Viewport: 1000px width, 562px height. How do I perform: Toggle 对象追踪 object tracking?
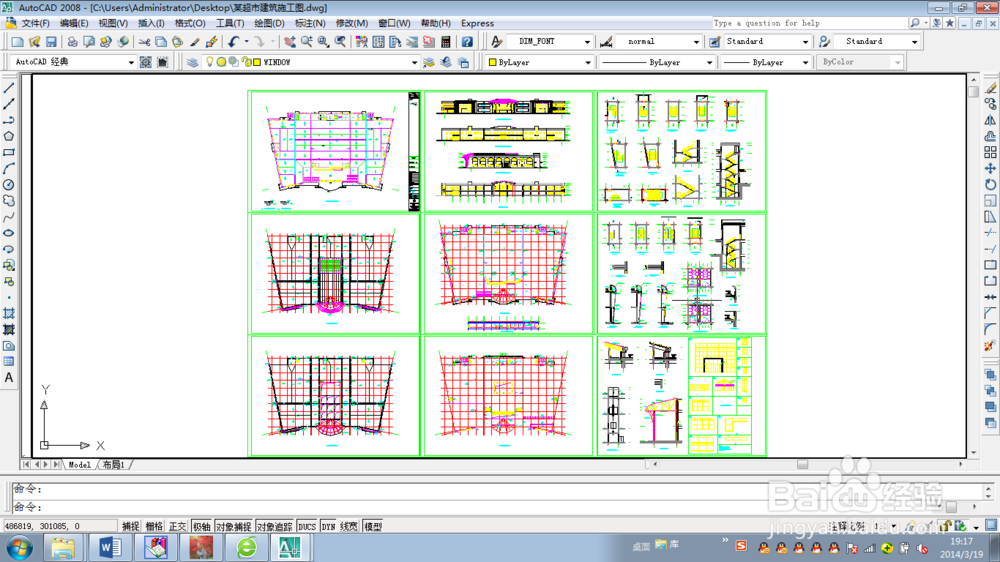tap(274, 526)
